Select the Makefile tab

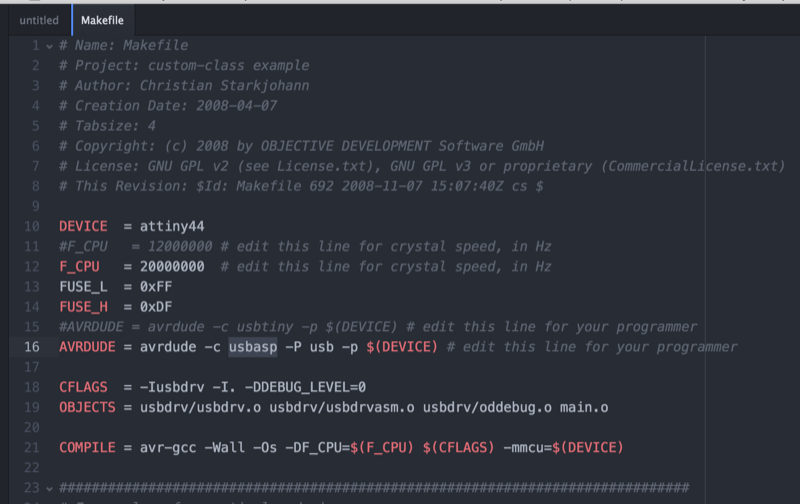pos(102,20)
